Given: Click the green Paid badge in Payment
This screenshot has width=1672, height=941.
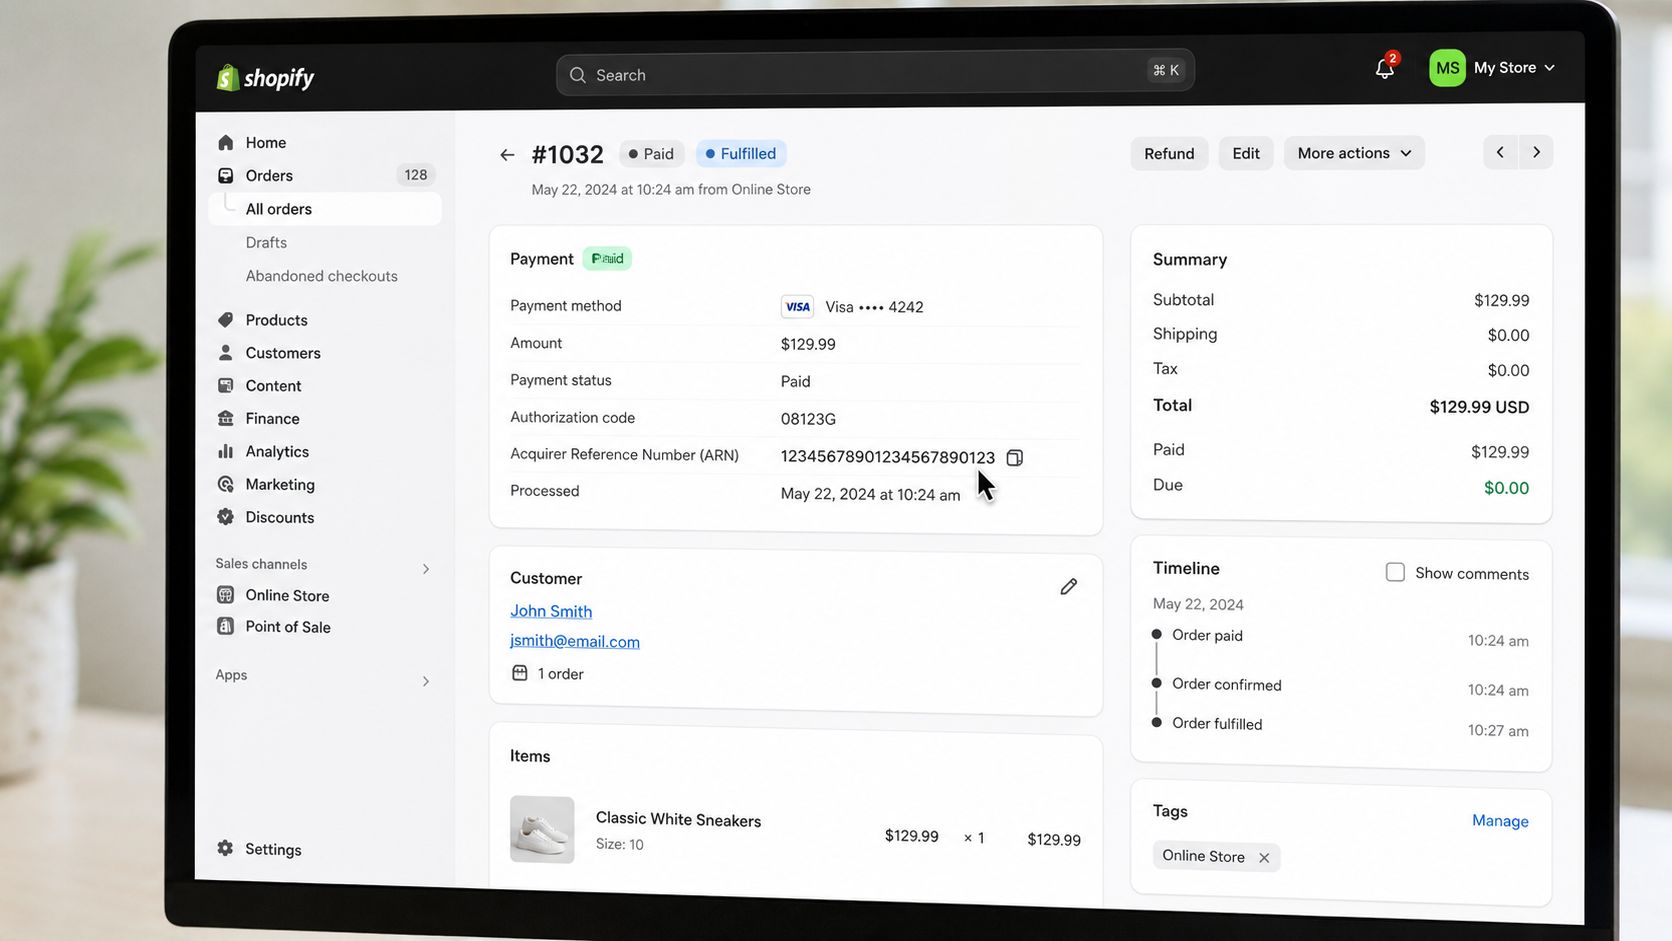Looking at the screenshot, I should 607,258.
